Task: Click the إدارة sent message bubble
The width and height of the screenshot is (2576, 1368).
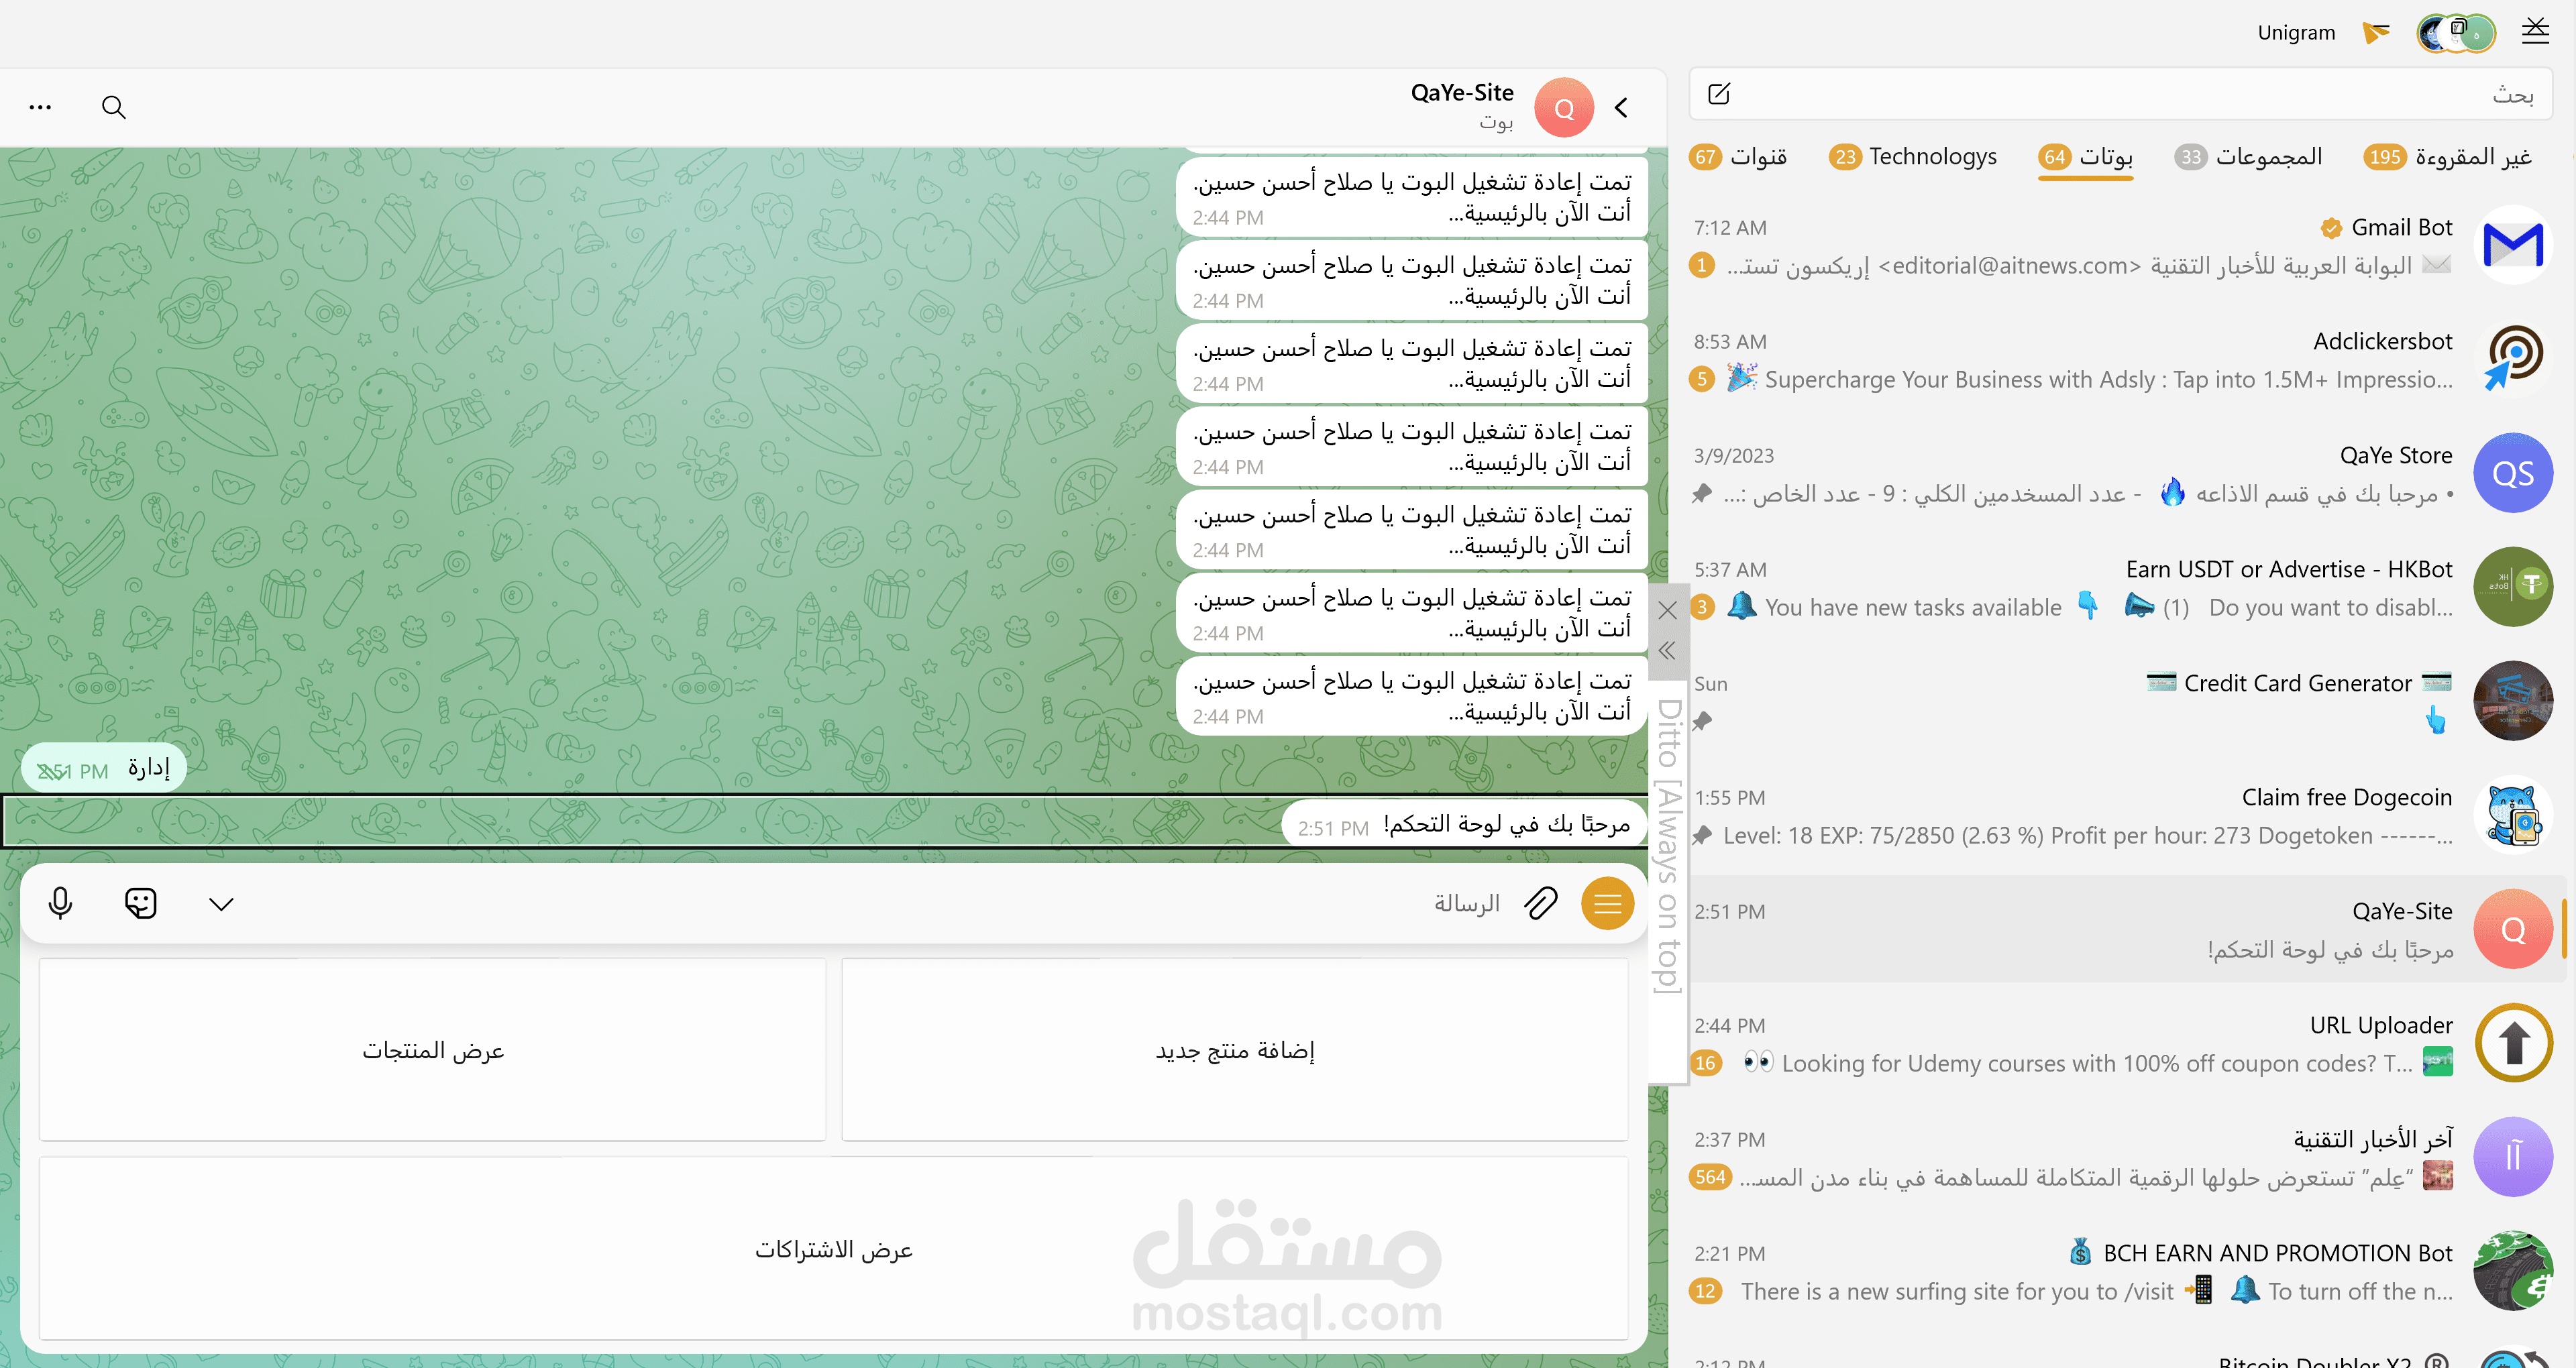Action: coord(104,768)
